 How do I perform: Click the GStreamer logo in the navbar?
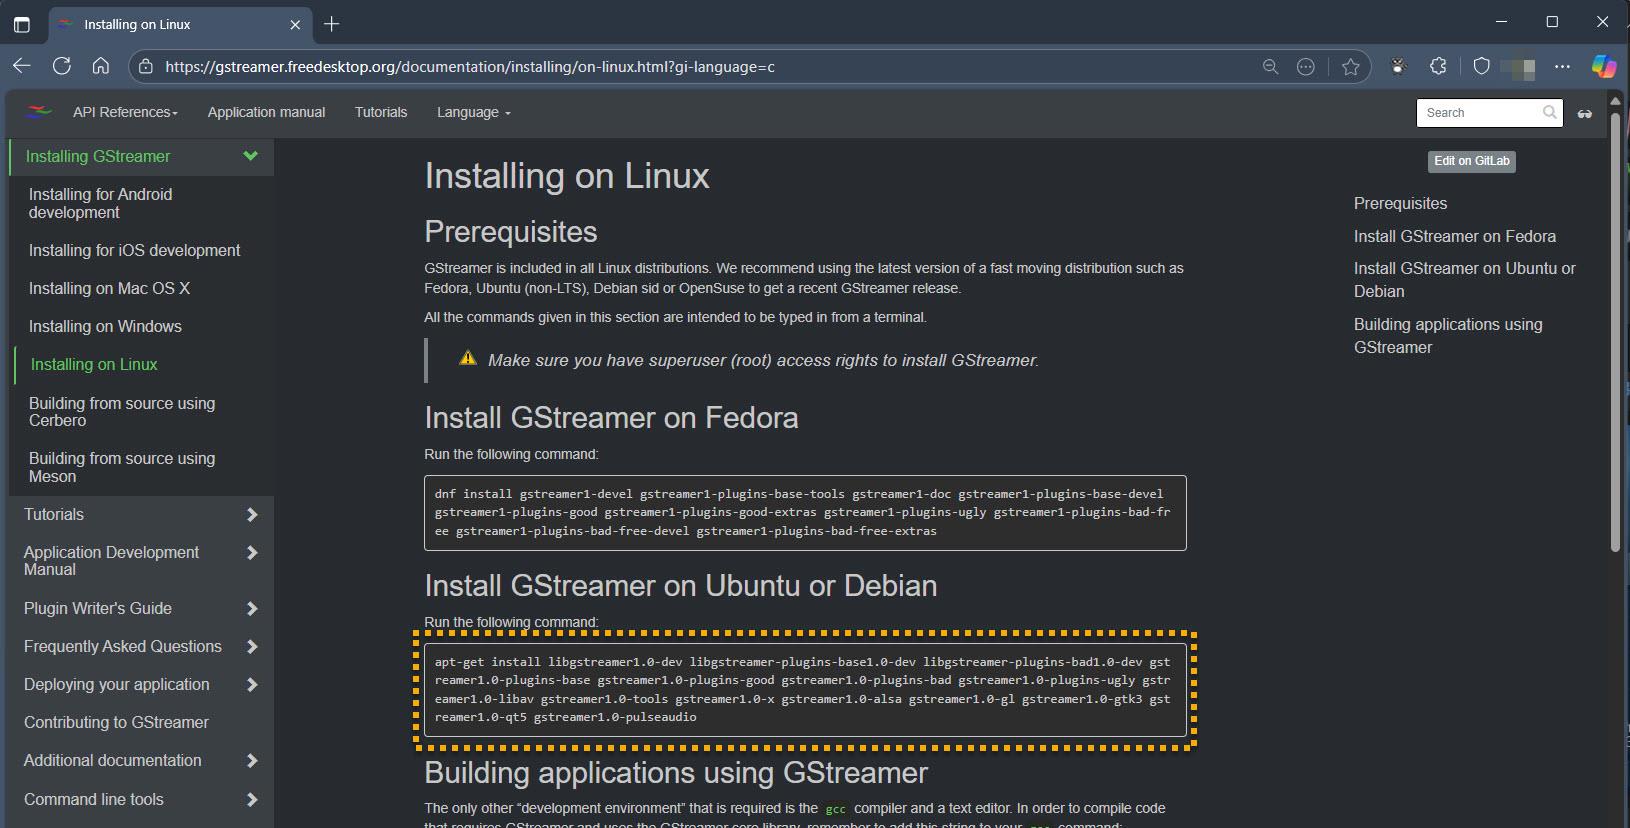pos(38,112)
